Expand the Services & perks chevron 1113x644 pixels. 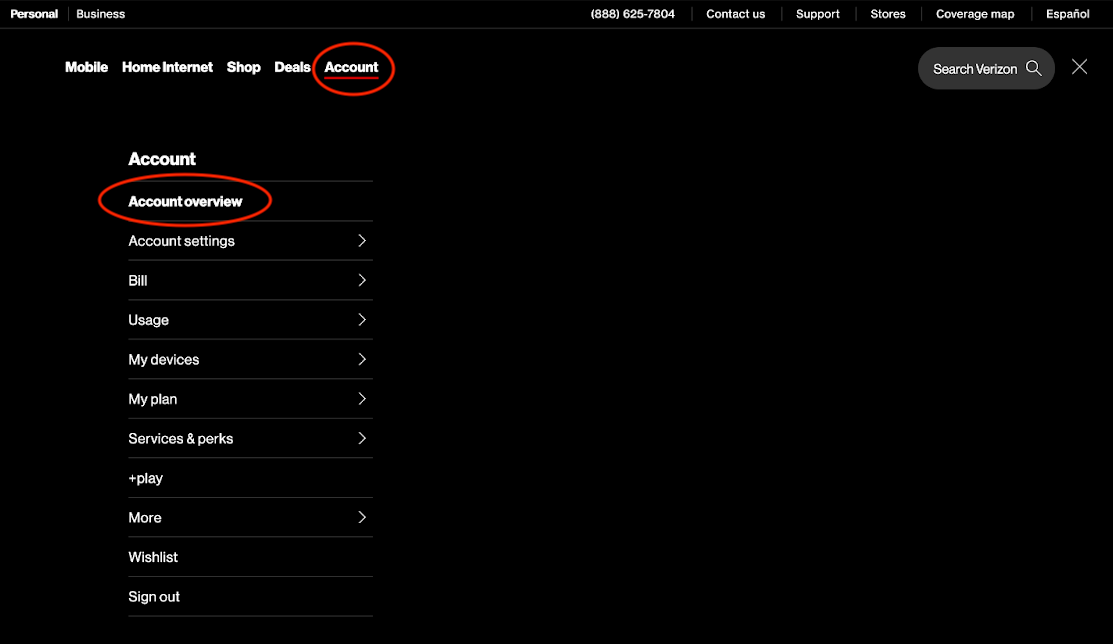pyautogui.click(x=362, y=438)
